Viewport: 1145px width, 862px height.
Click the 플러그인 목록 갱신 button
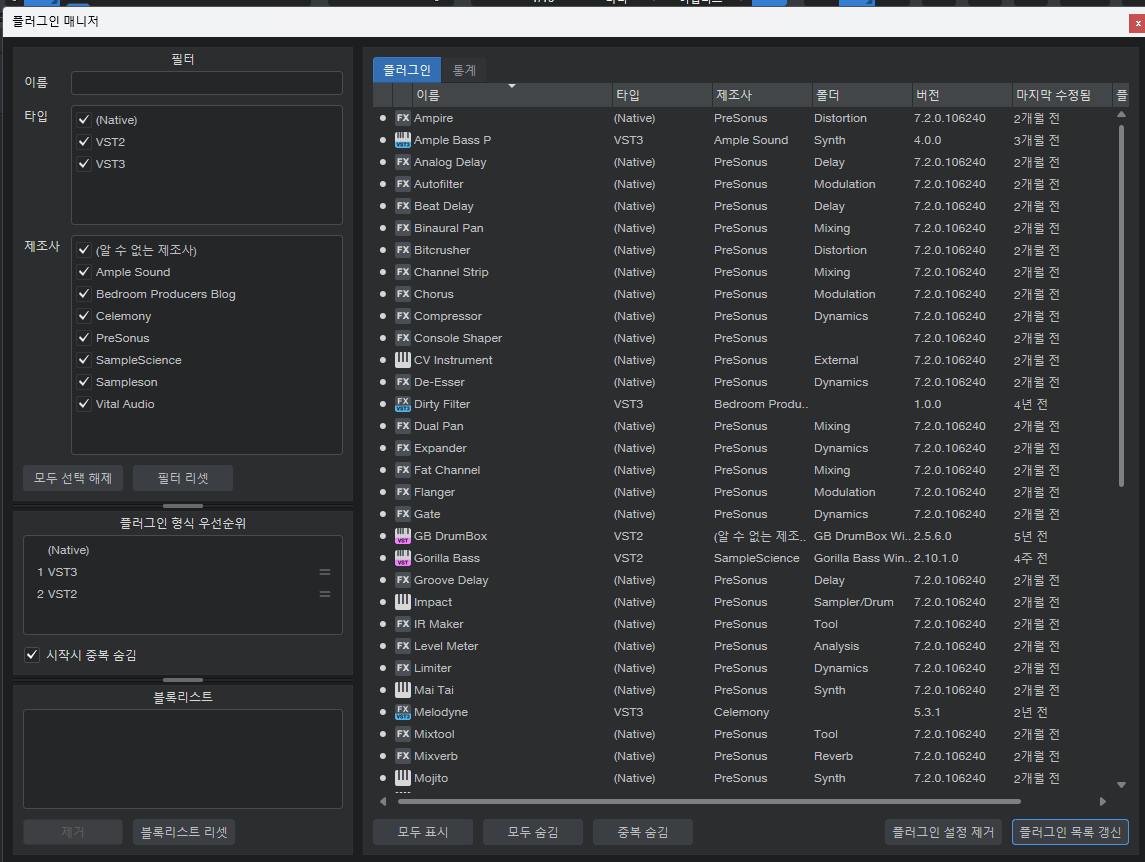click(1071, 832)
